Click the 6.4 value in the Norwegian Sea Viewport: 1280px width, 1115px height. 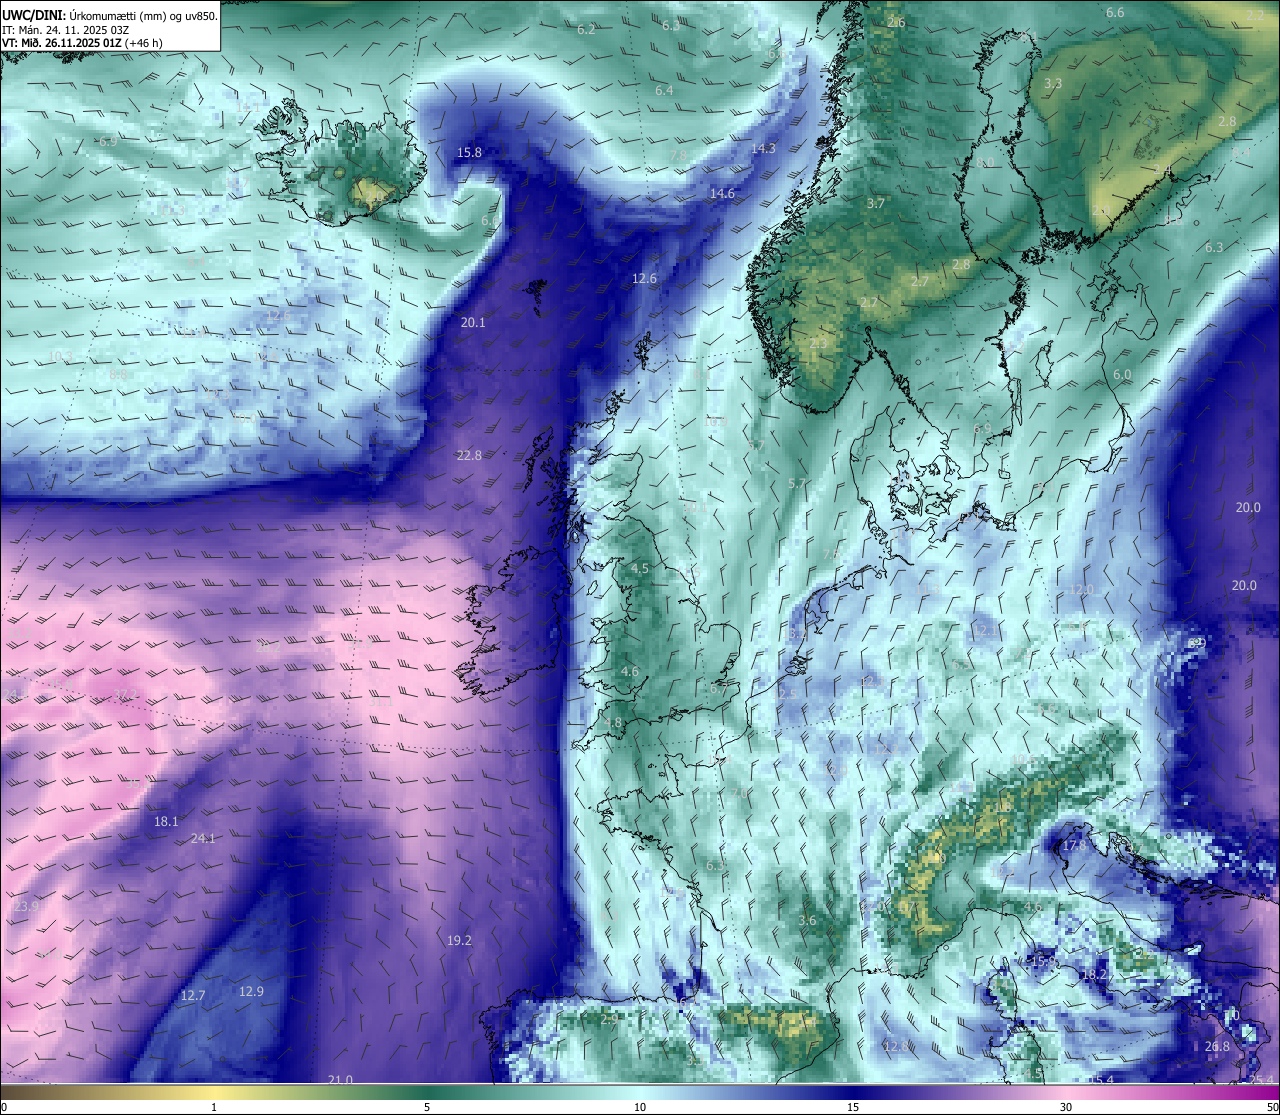point(664,90)
